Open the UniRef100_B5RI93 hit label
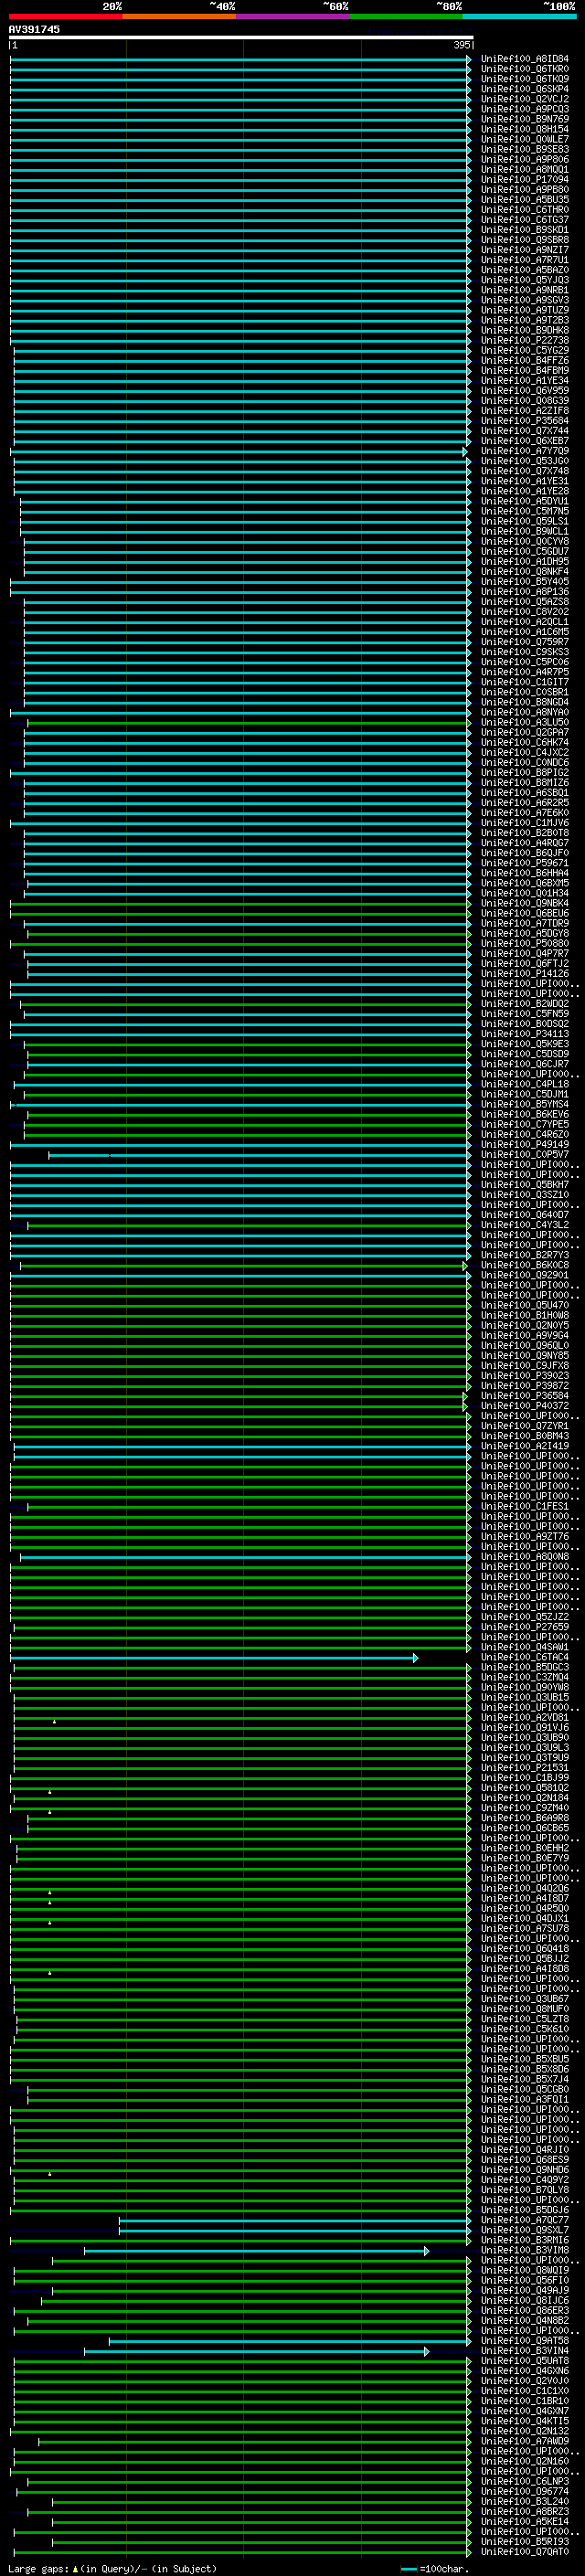The width and height of the screenshot is (585, 2576). tap(524, 2543)
